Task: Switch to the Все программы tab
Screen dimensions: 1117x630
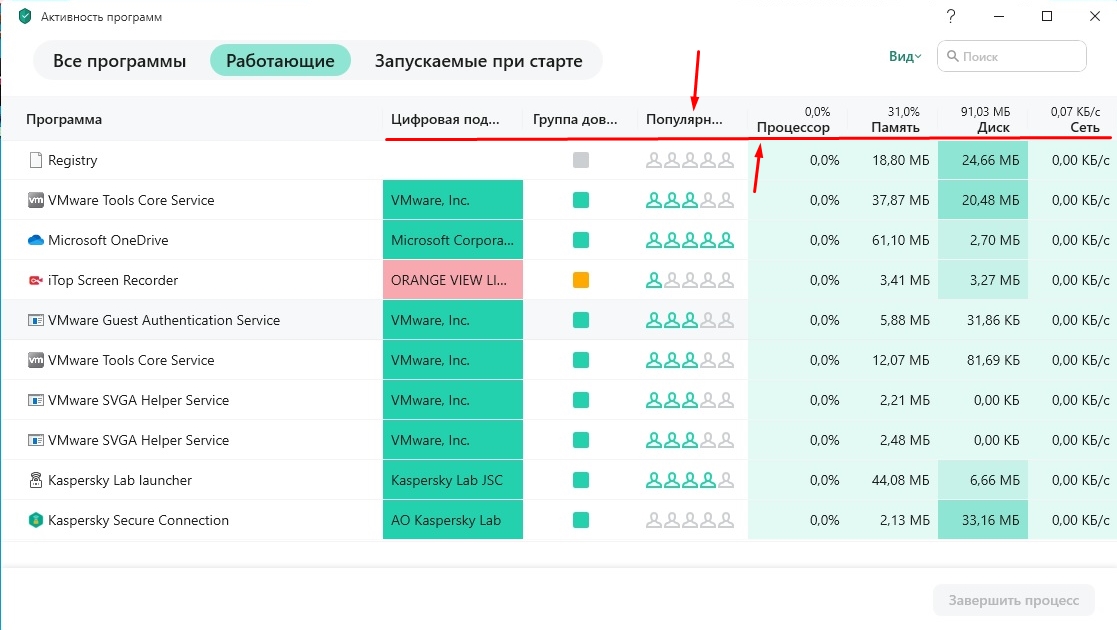Action: pos(120,61)
